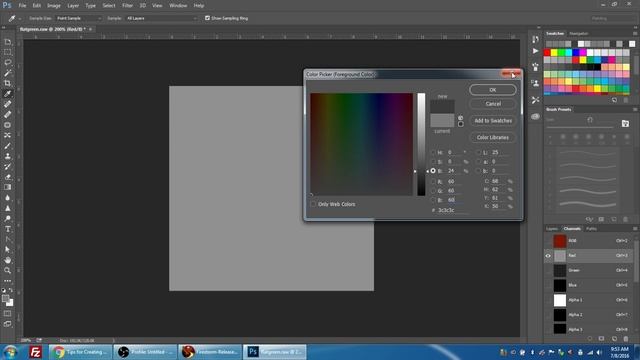Select the Rectangular Marquee tool
This screenshot has width=640, height=360.
[x=8, y=52]
